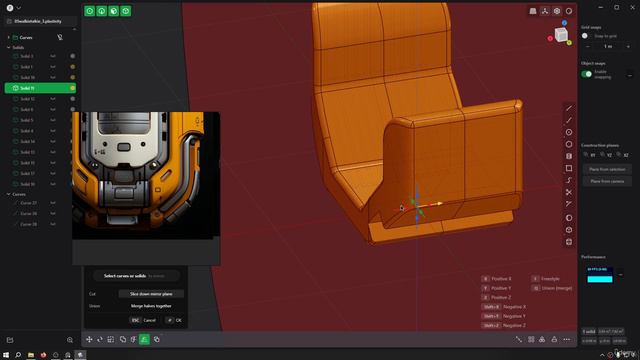Activate the Rotate command icon
Image resolution: width=640 pixels, height=360 pixels.
pyautogui.click(x=100, y=339)
